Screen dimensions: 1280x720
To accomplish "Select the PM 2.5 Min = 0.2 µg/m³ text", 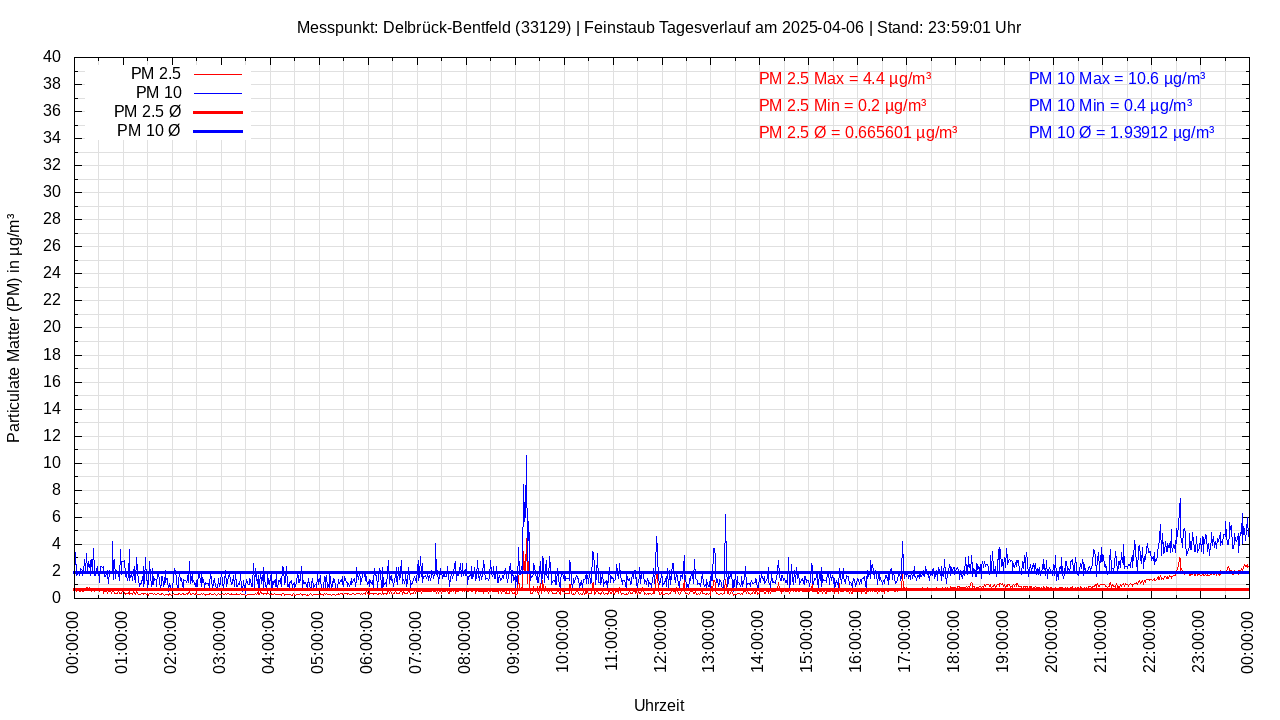I will click(842, 105).
